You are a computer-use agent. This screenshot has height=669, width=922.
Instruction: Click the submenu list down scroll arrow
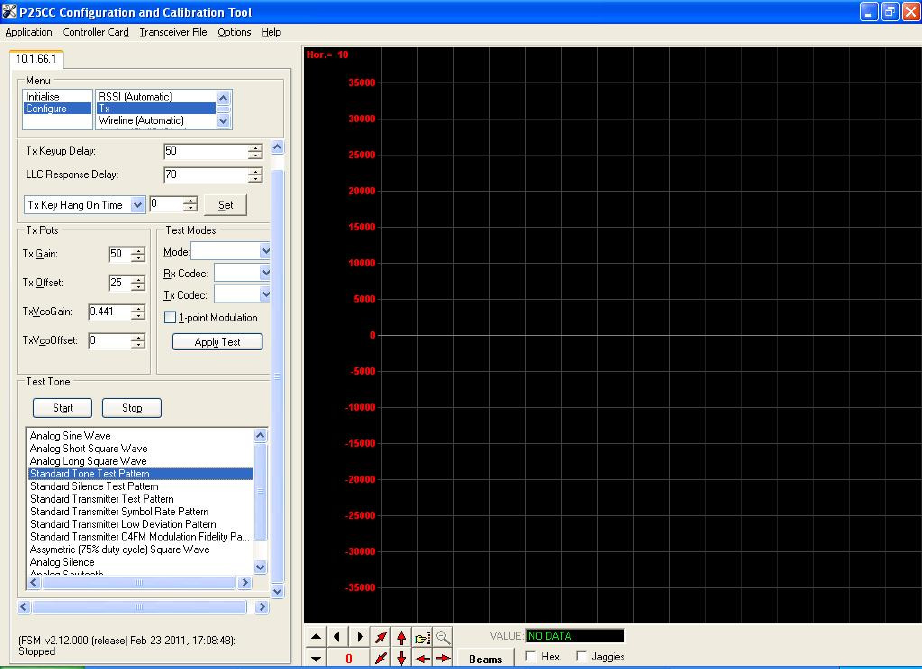223,121
